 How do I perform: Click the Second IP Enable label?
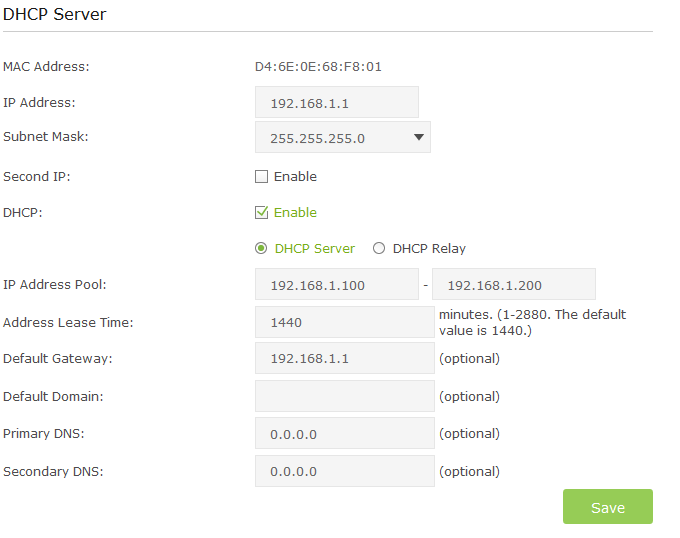pos(295,177)
